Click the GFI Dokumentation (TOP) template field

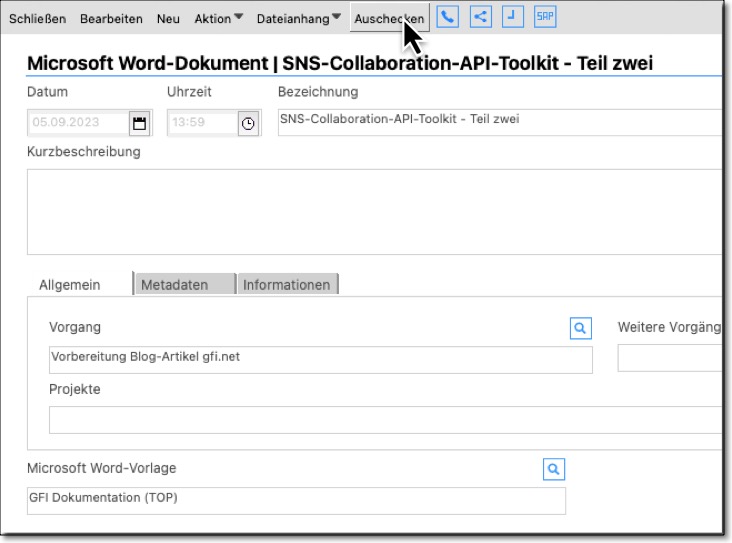[x=296, y=501]
